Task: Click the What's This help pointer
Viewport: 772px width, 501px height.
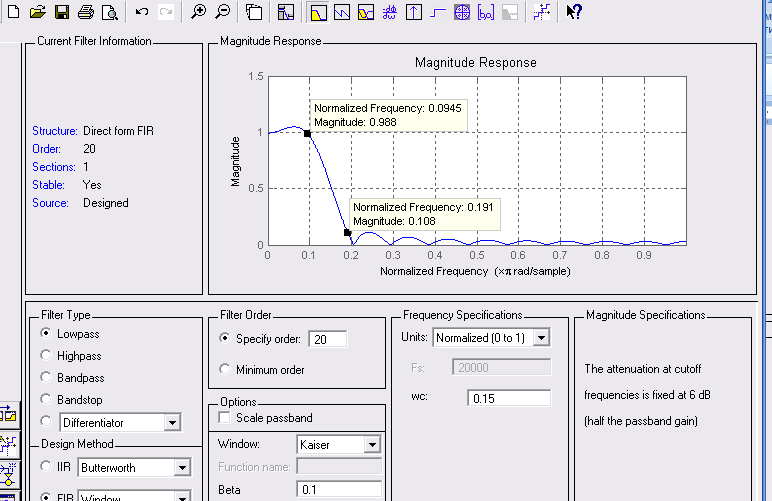Action: [x=574, y=11]
